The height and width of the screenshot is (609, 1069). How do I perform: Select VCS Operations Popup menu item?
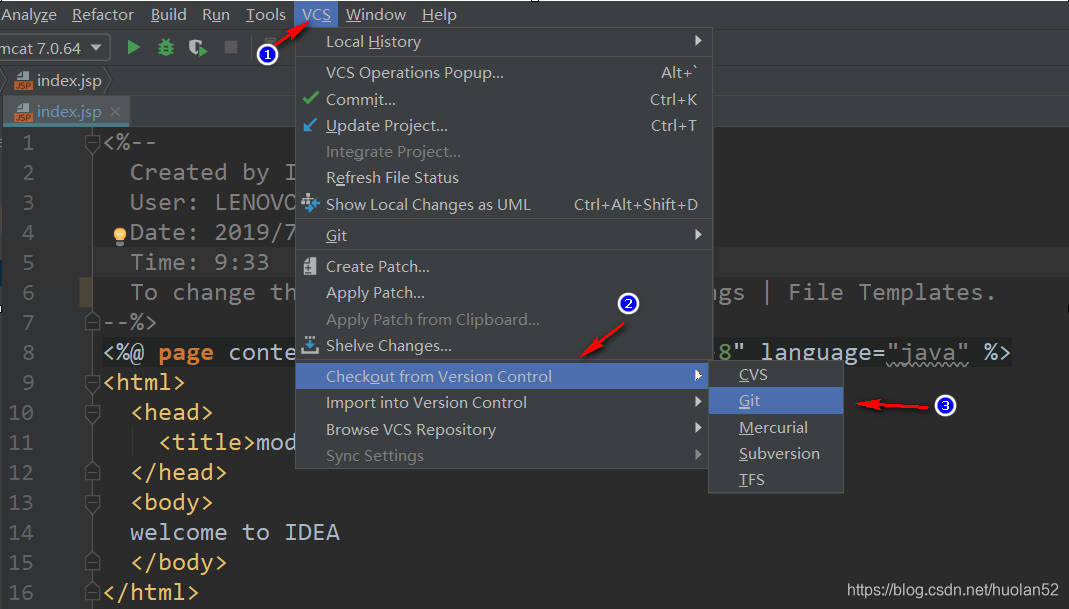[x=504, y=72]
